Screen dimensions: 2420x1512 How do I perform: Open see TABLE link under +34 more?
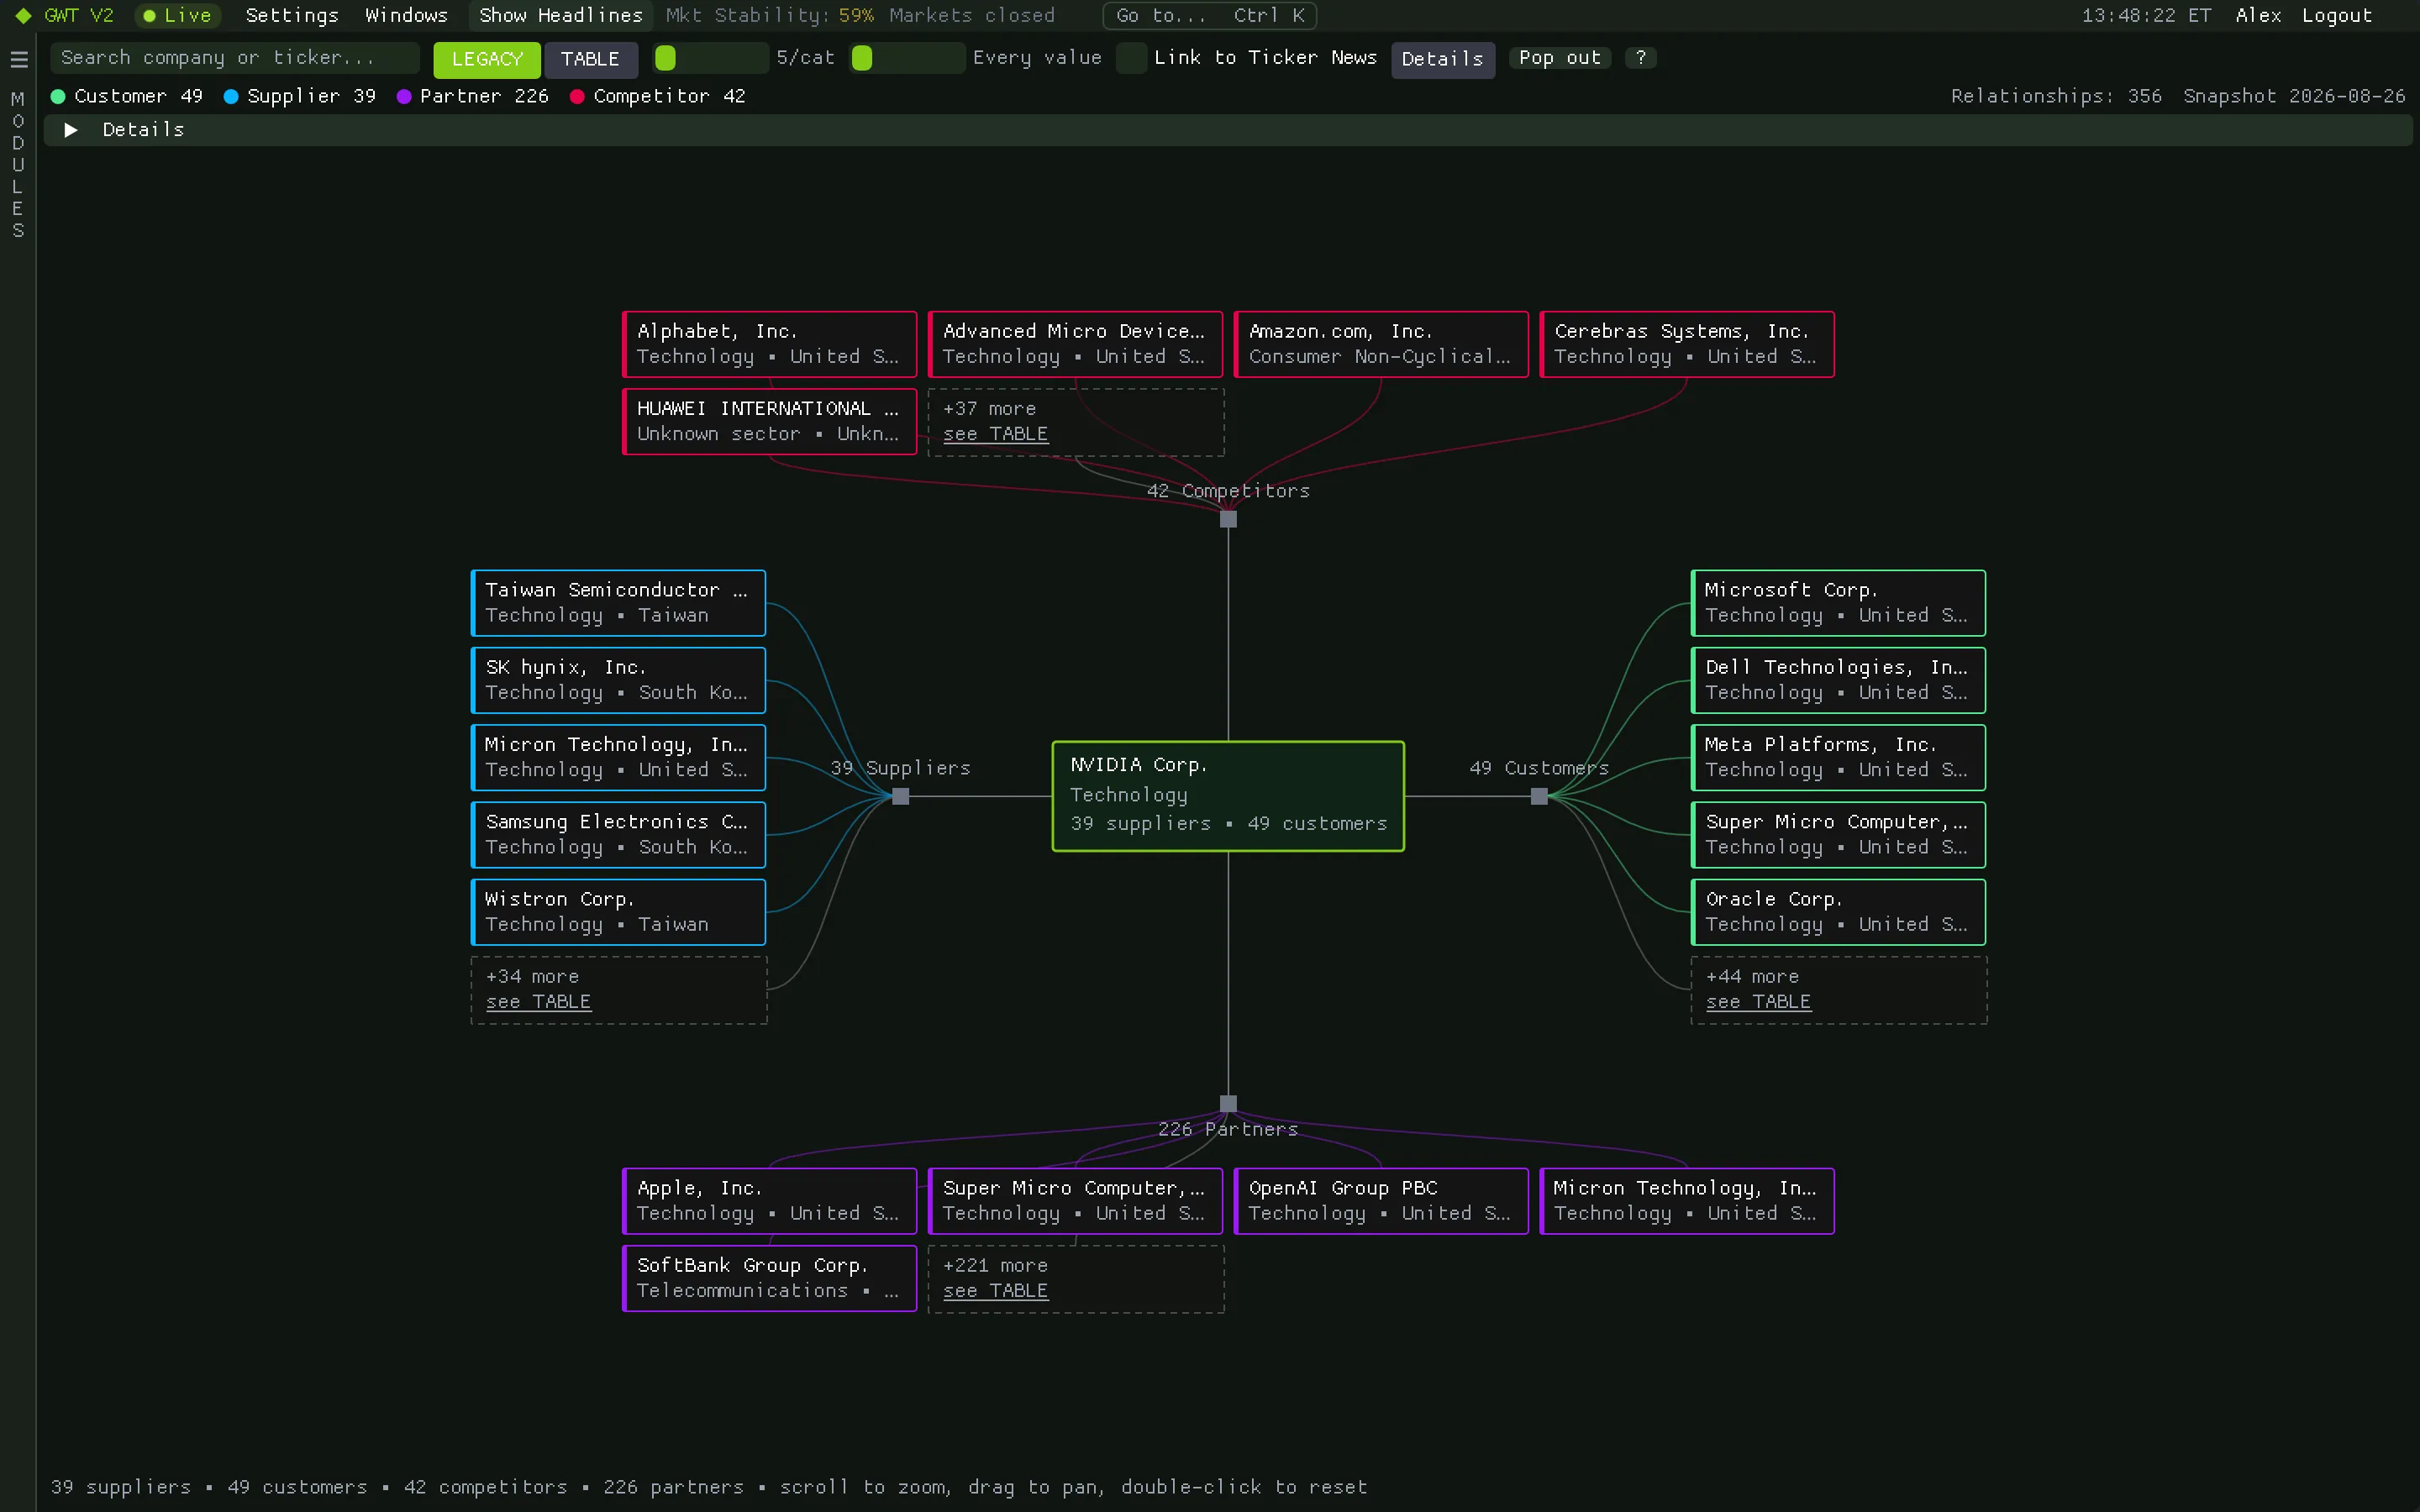pyautogui.click(x=538, y=1002)
